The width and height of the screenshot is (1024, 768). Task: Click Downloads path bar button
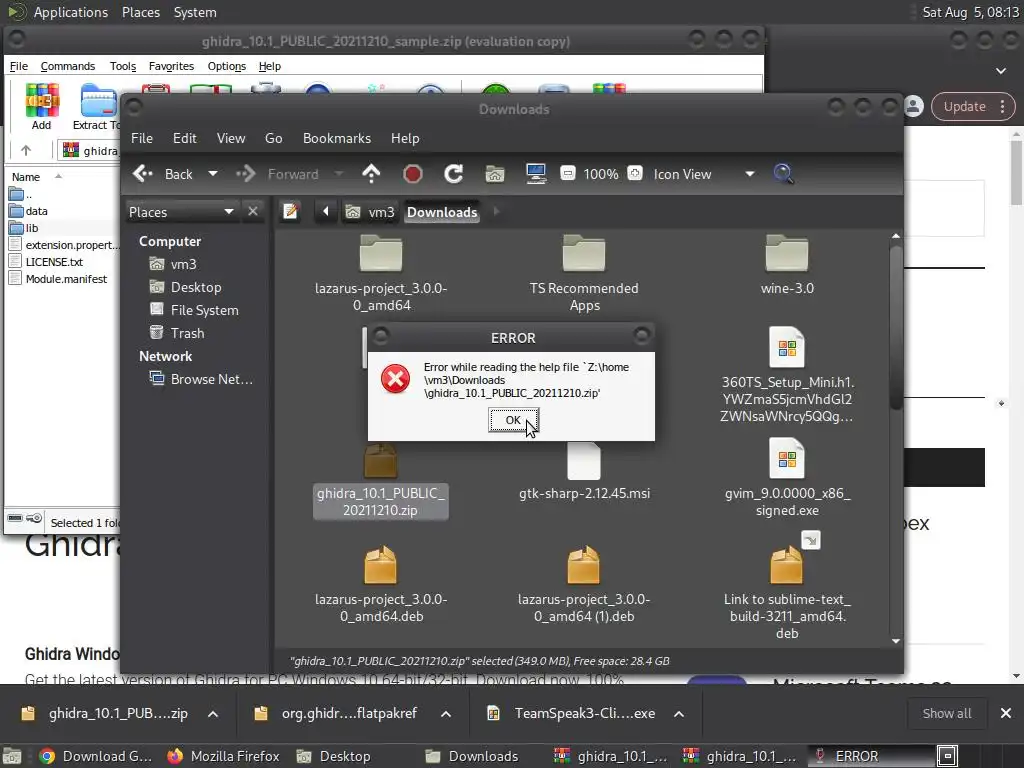(442, 212)
